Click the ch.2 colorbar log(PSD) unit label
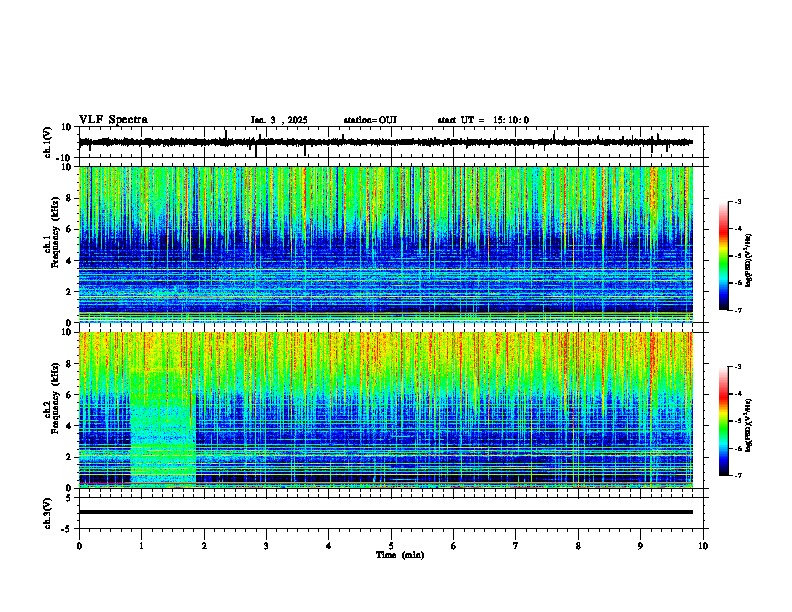The height and width of the screenshot is (612, 792). tap(748, 425)
